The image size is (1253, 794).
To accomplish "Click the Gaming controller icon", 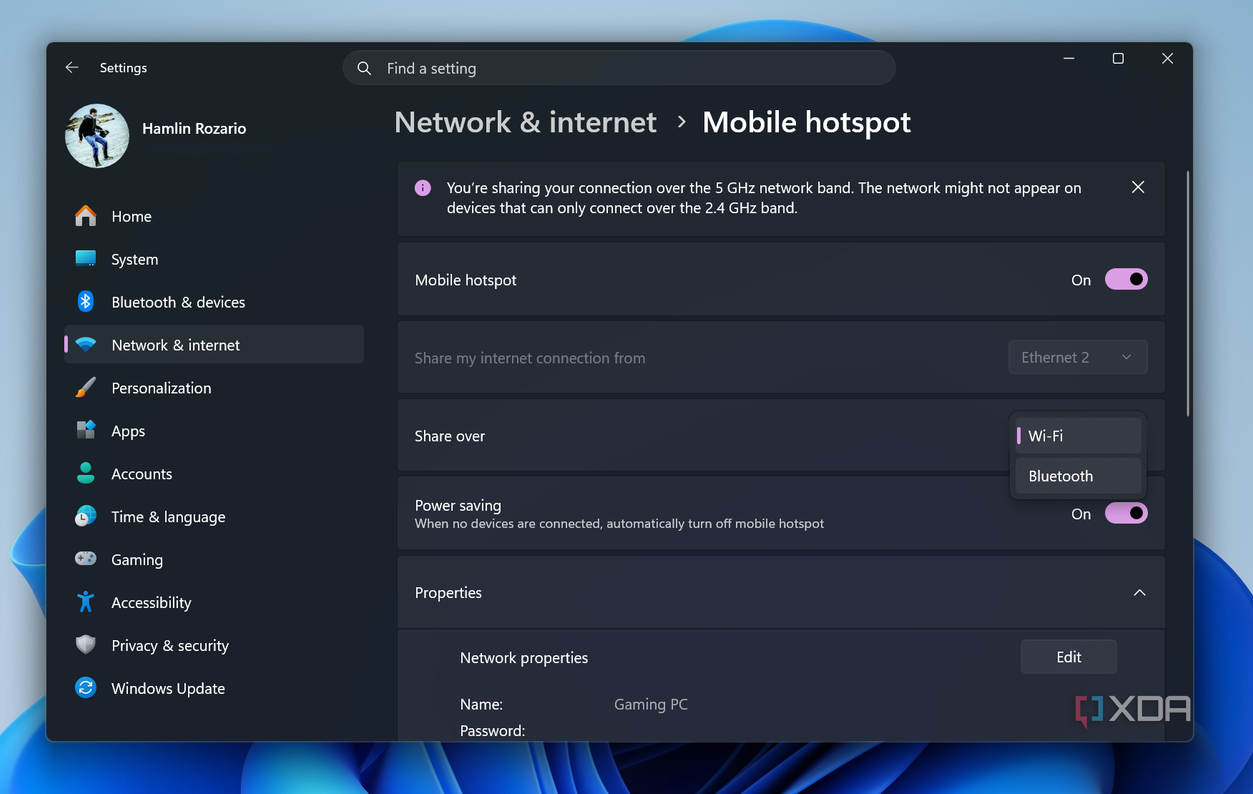I will (86, 560).
